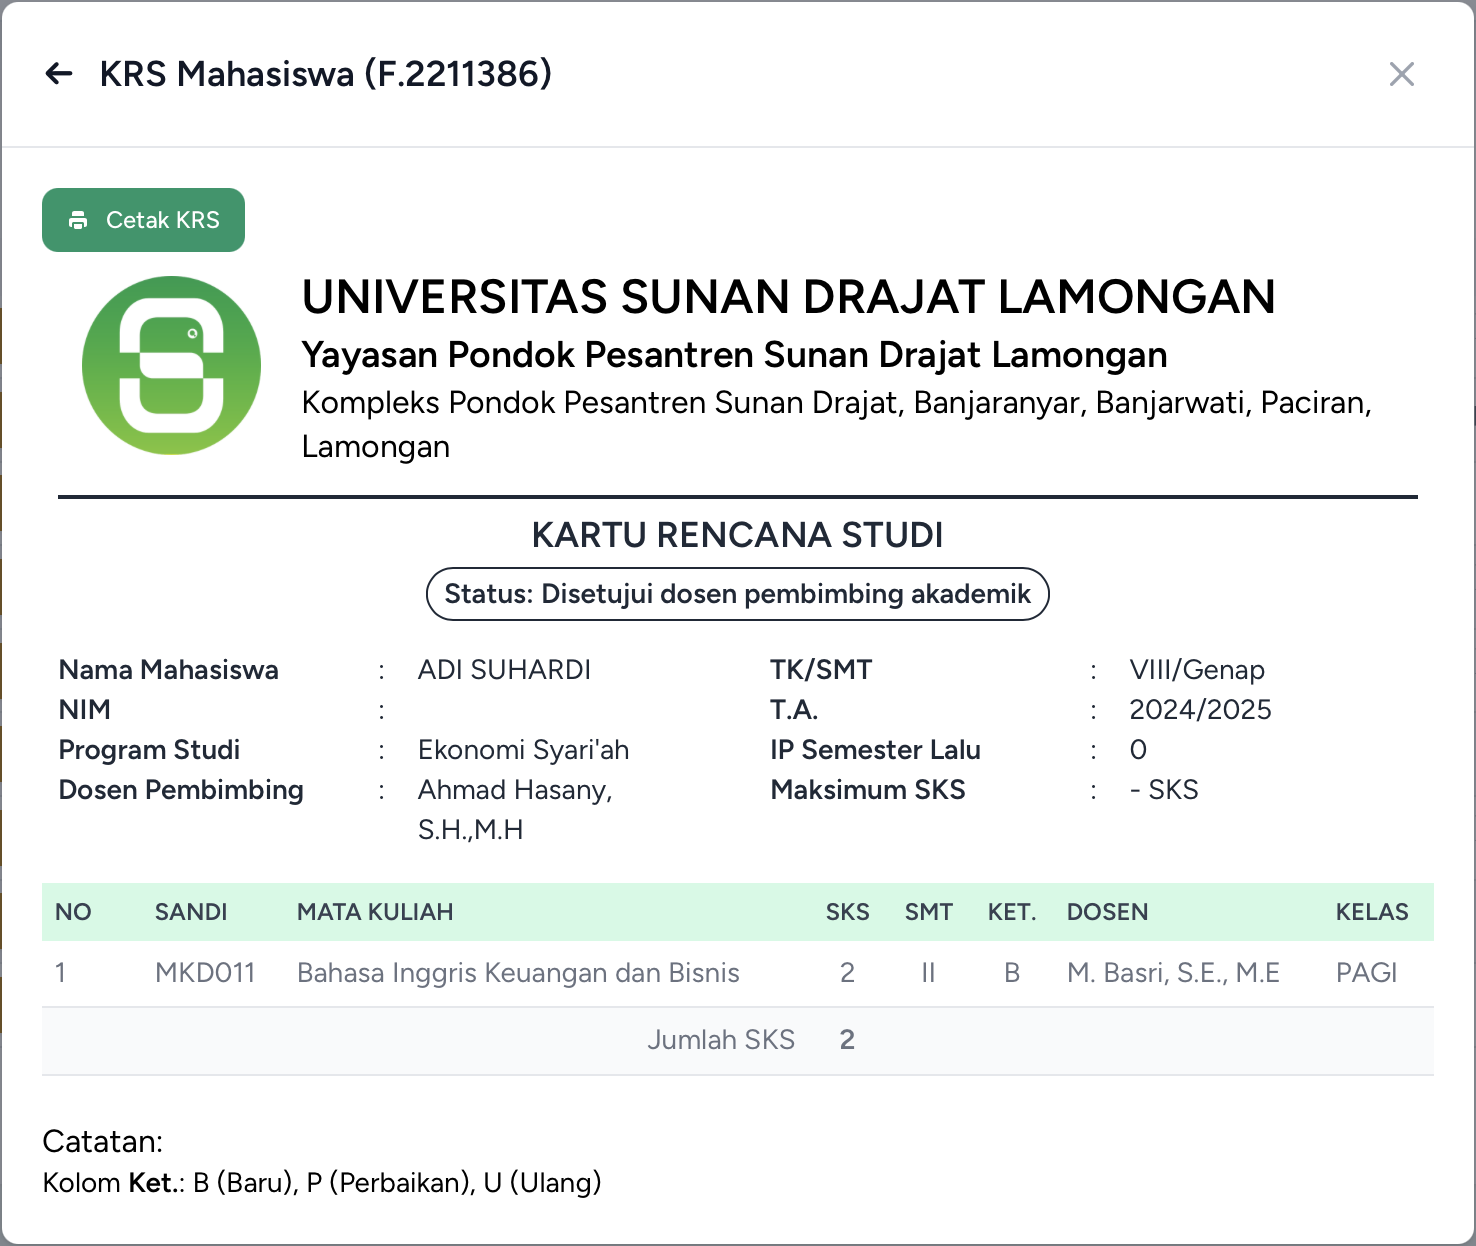Click the green university logo
Viewport: 1476px width, 1246px height.
pos(171,366)
